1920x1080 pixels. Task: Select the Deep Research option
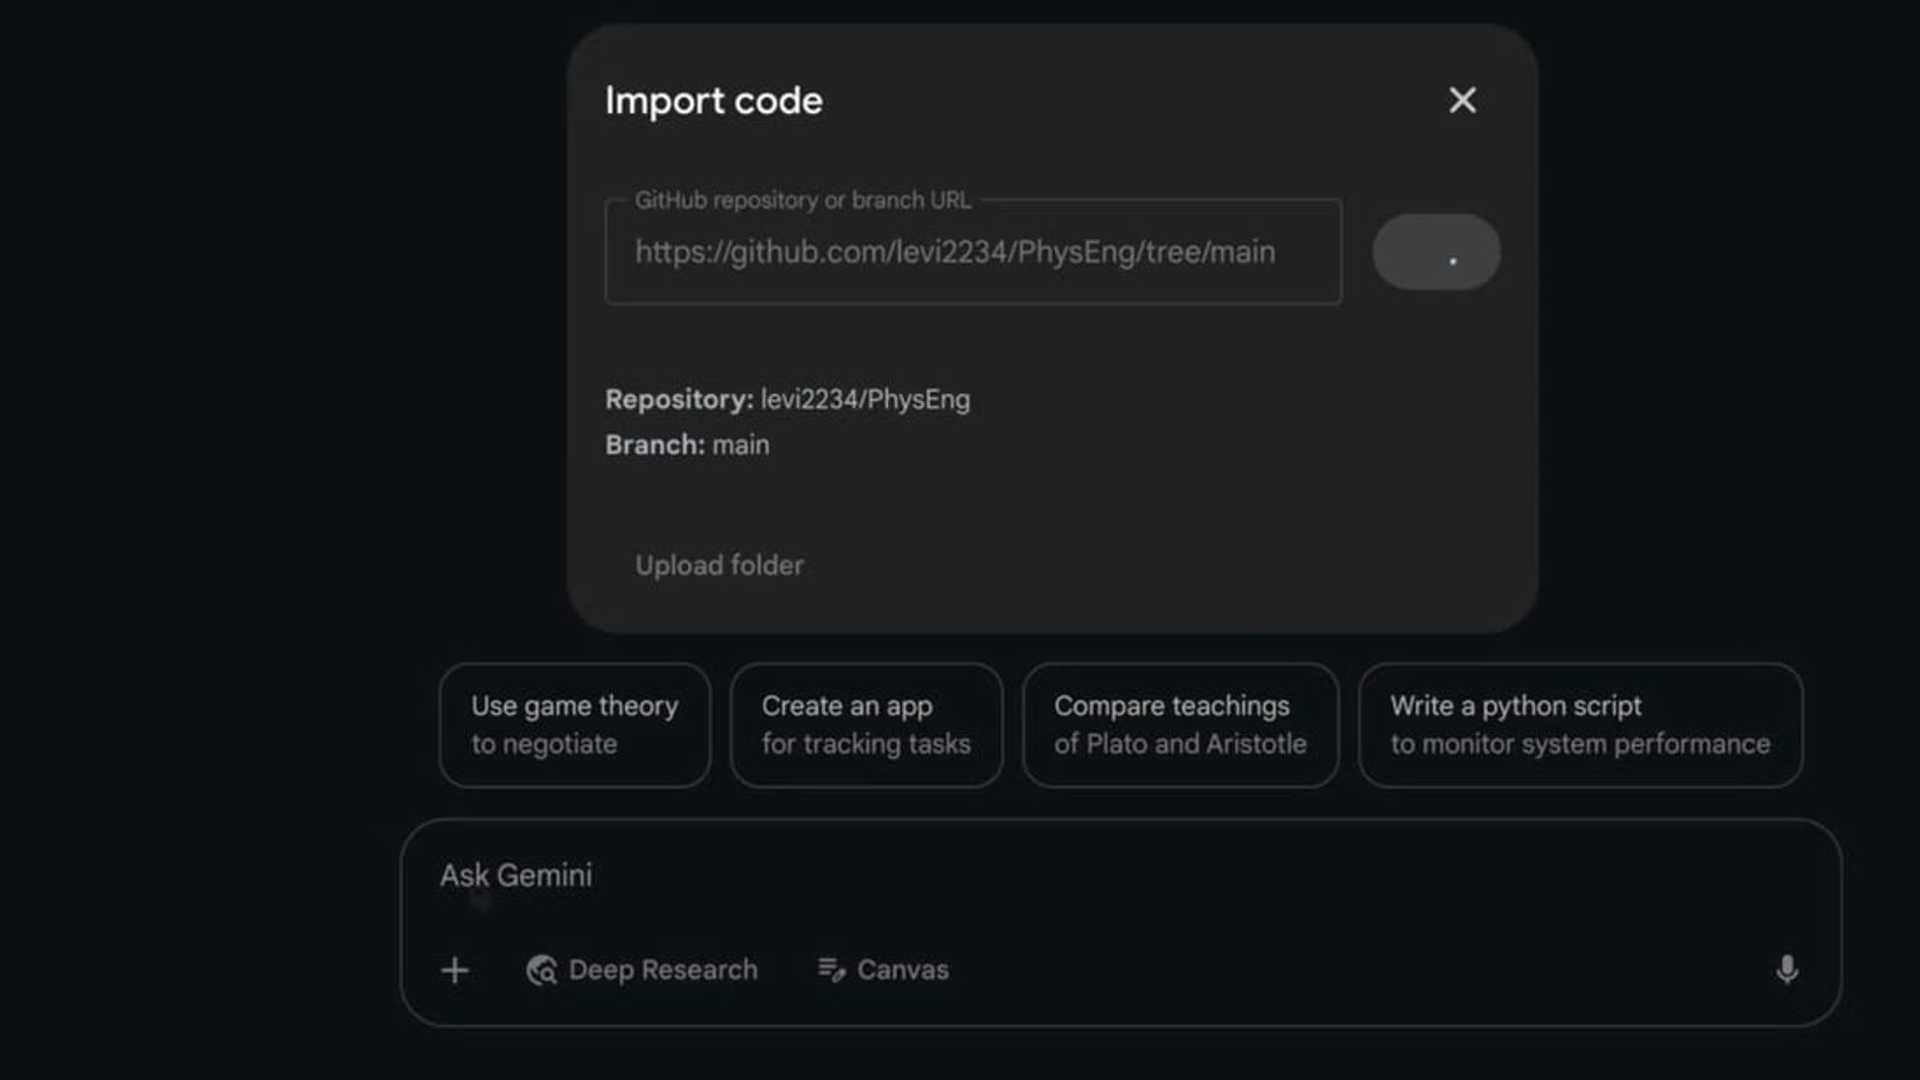coord(643,969)
